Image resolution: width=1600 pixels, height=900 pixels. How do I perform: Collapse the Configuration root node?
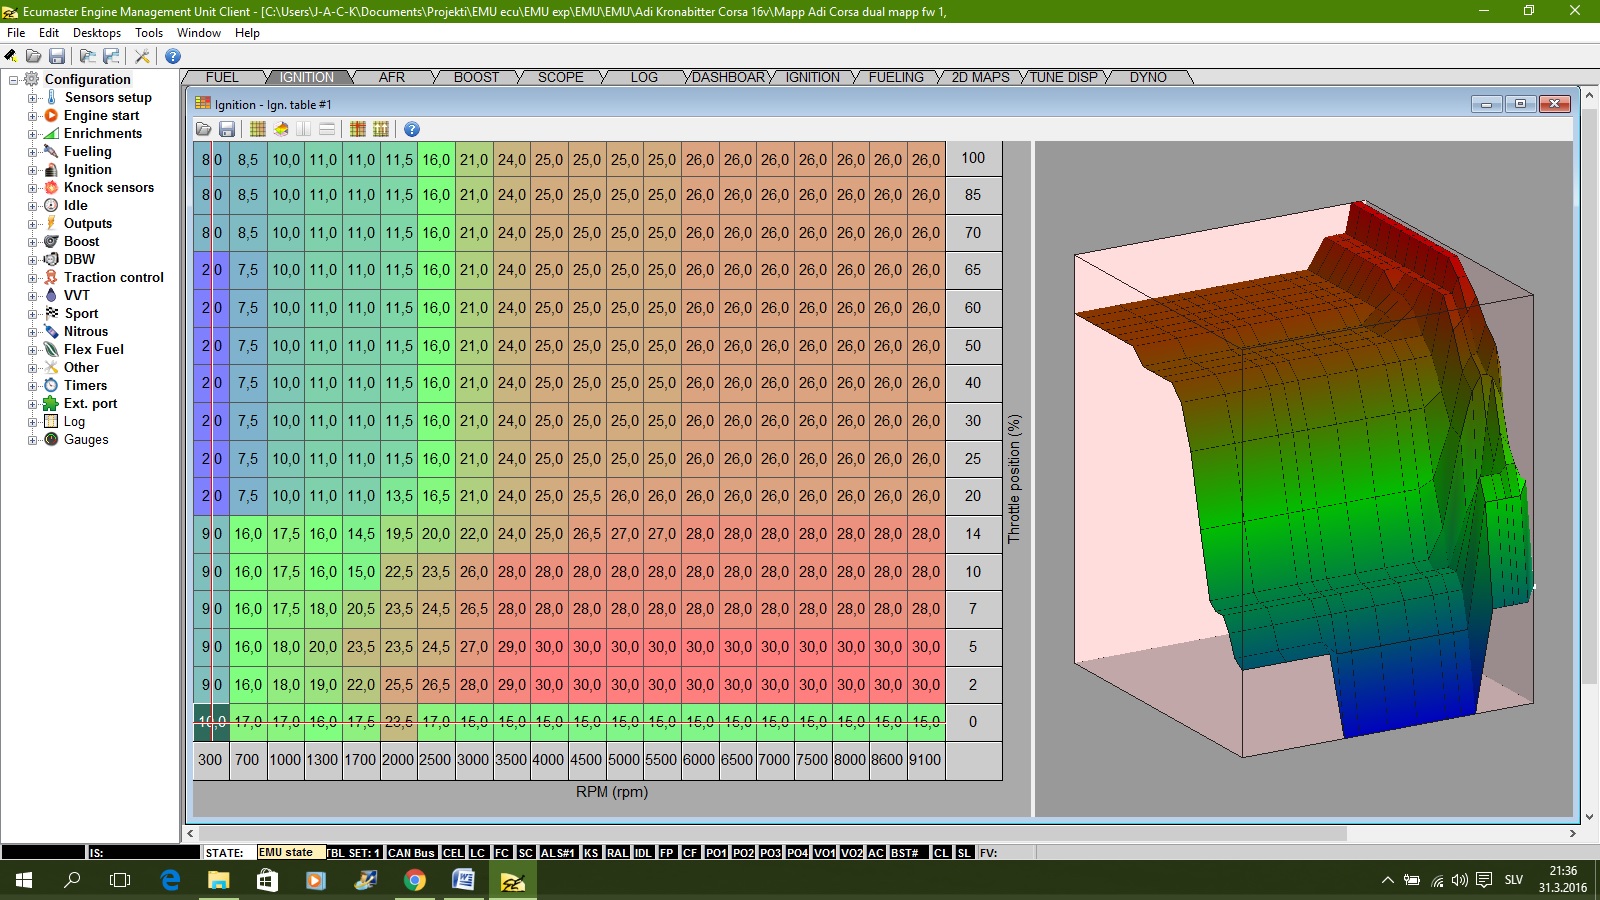(14, 80)
